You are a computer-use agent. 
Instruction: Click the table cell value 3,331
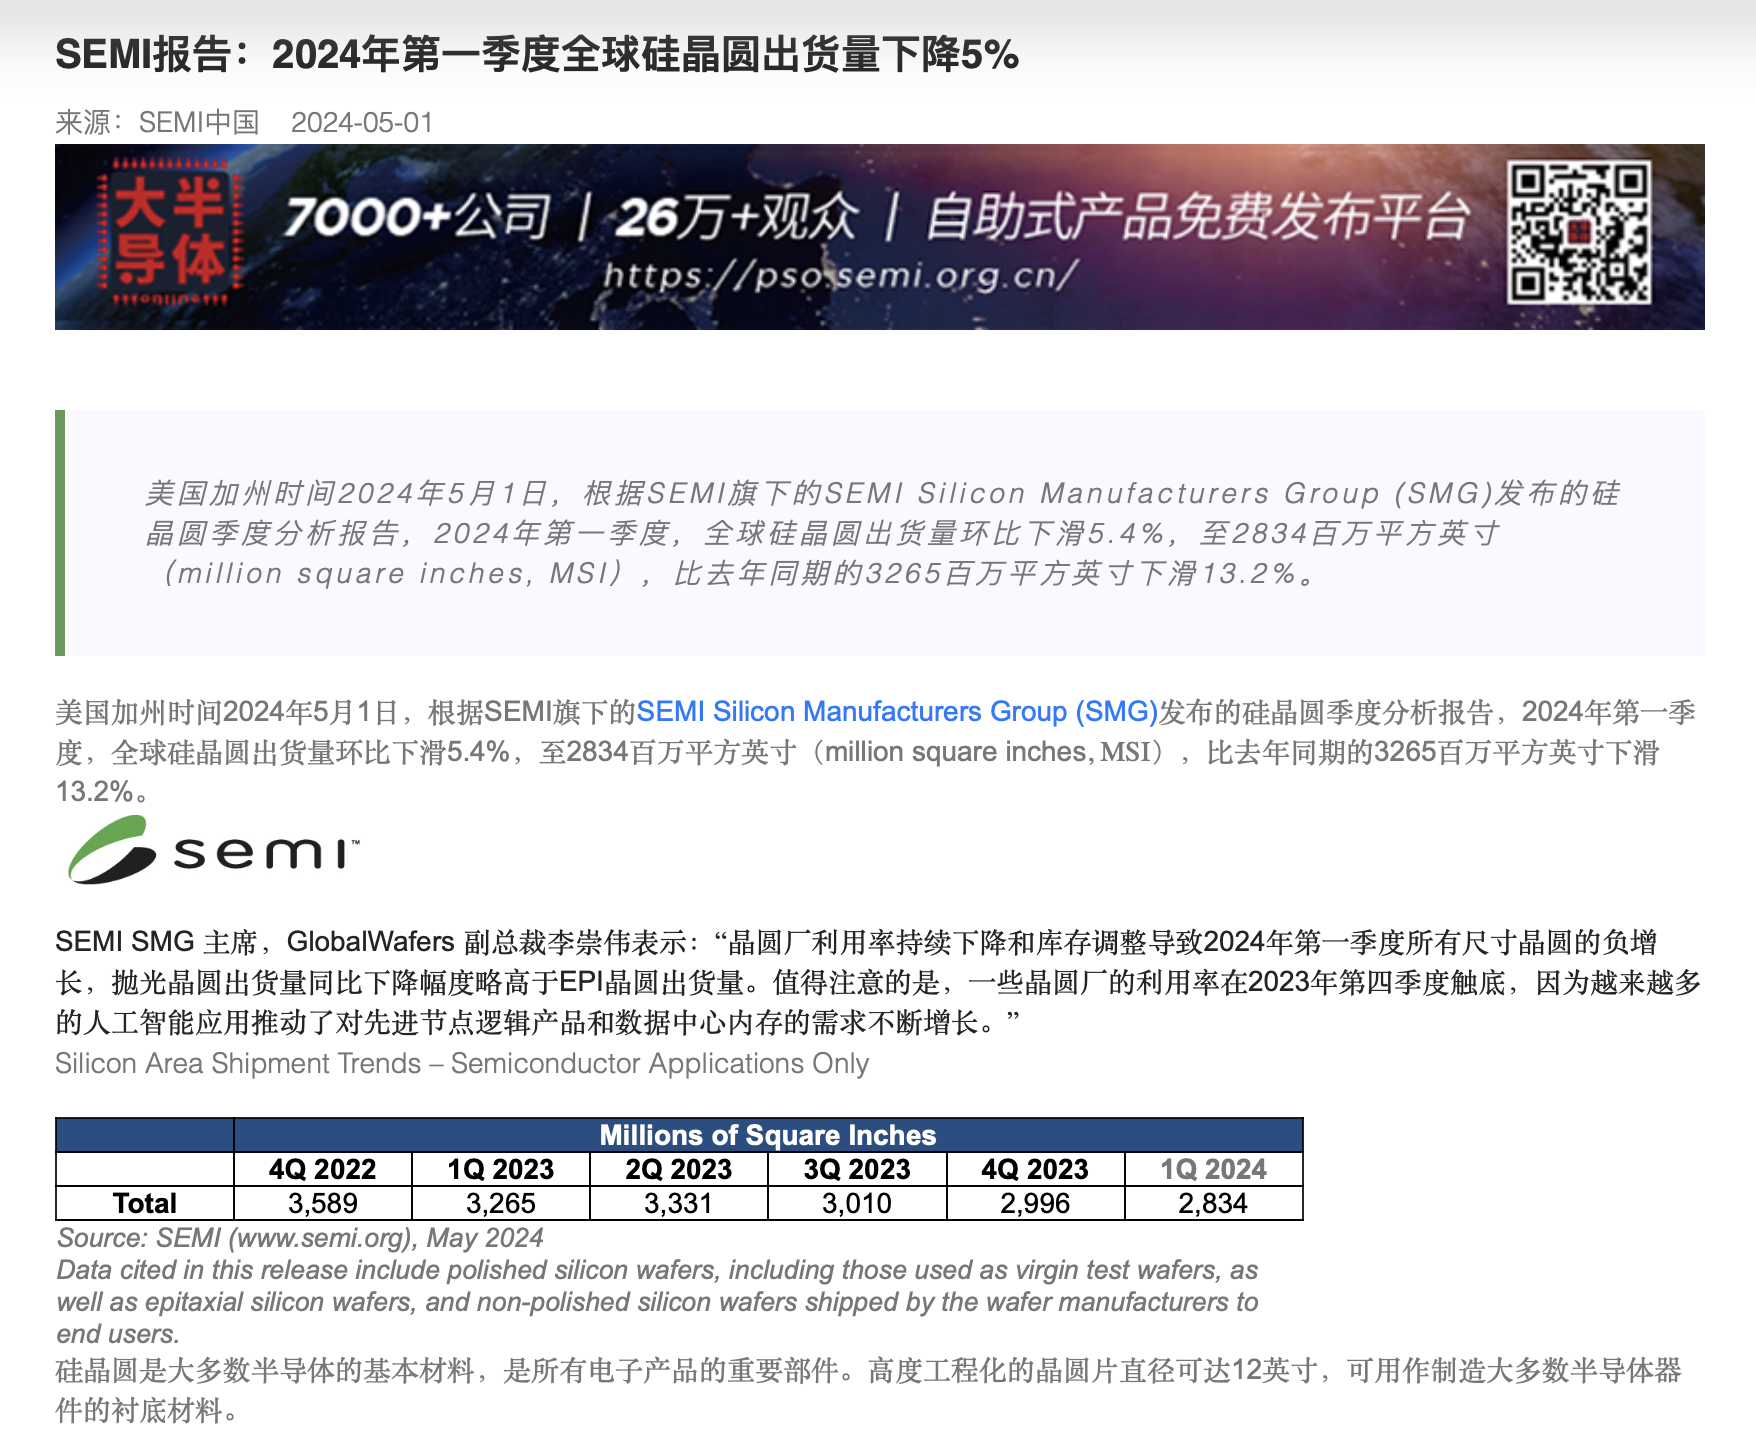tap(679, 1203)
